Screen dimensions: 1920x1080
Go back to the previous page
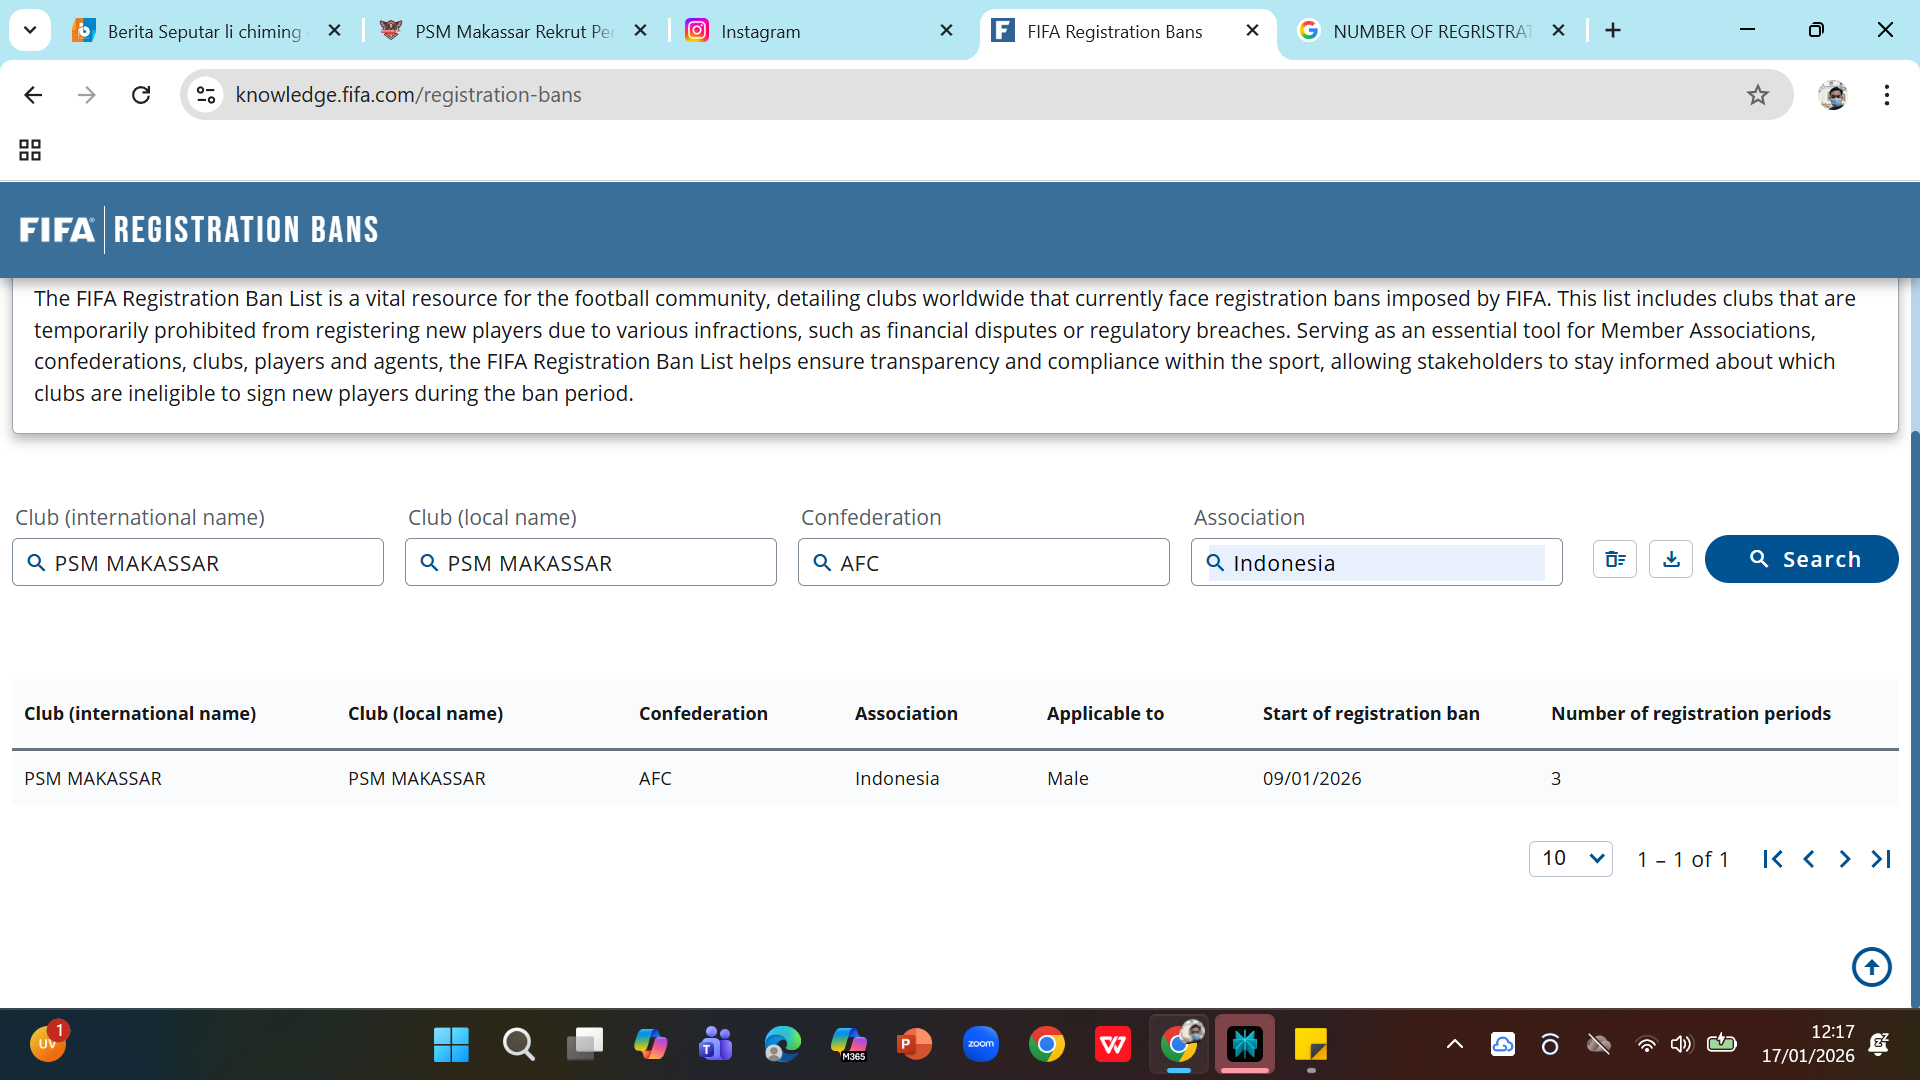[x=33, y=95]
